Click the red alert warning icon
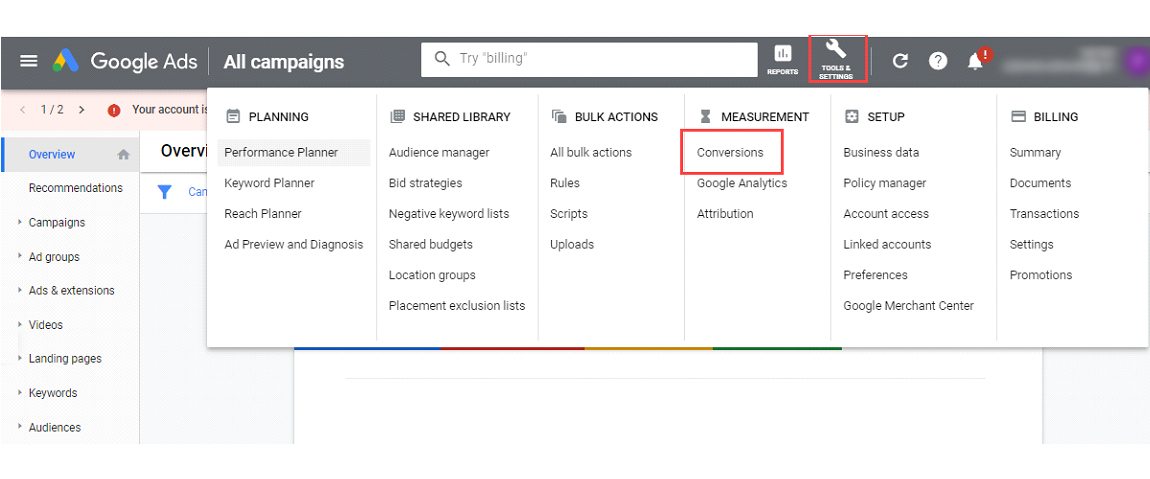The image size is (1150, 479). 114,110
